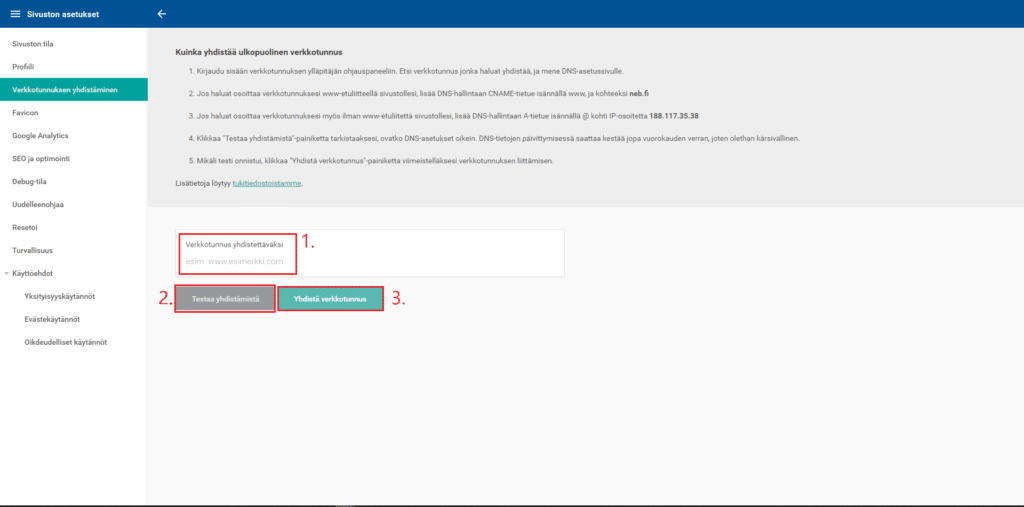
Task: Select Debug-tila in sidebar
Action: tap(29, 181)
